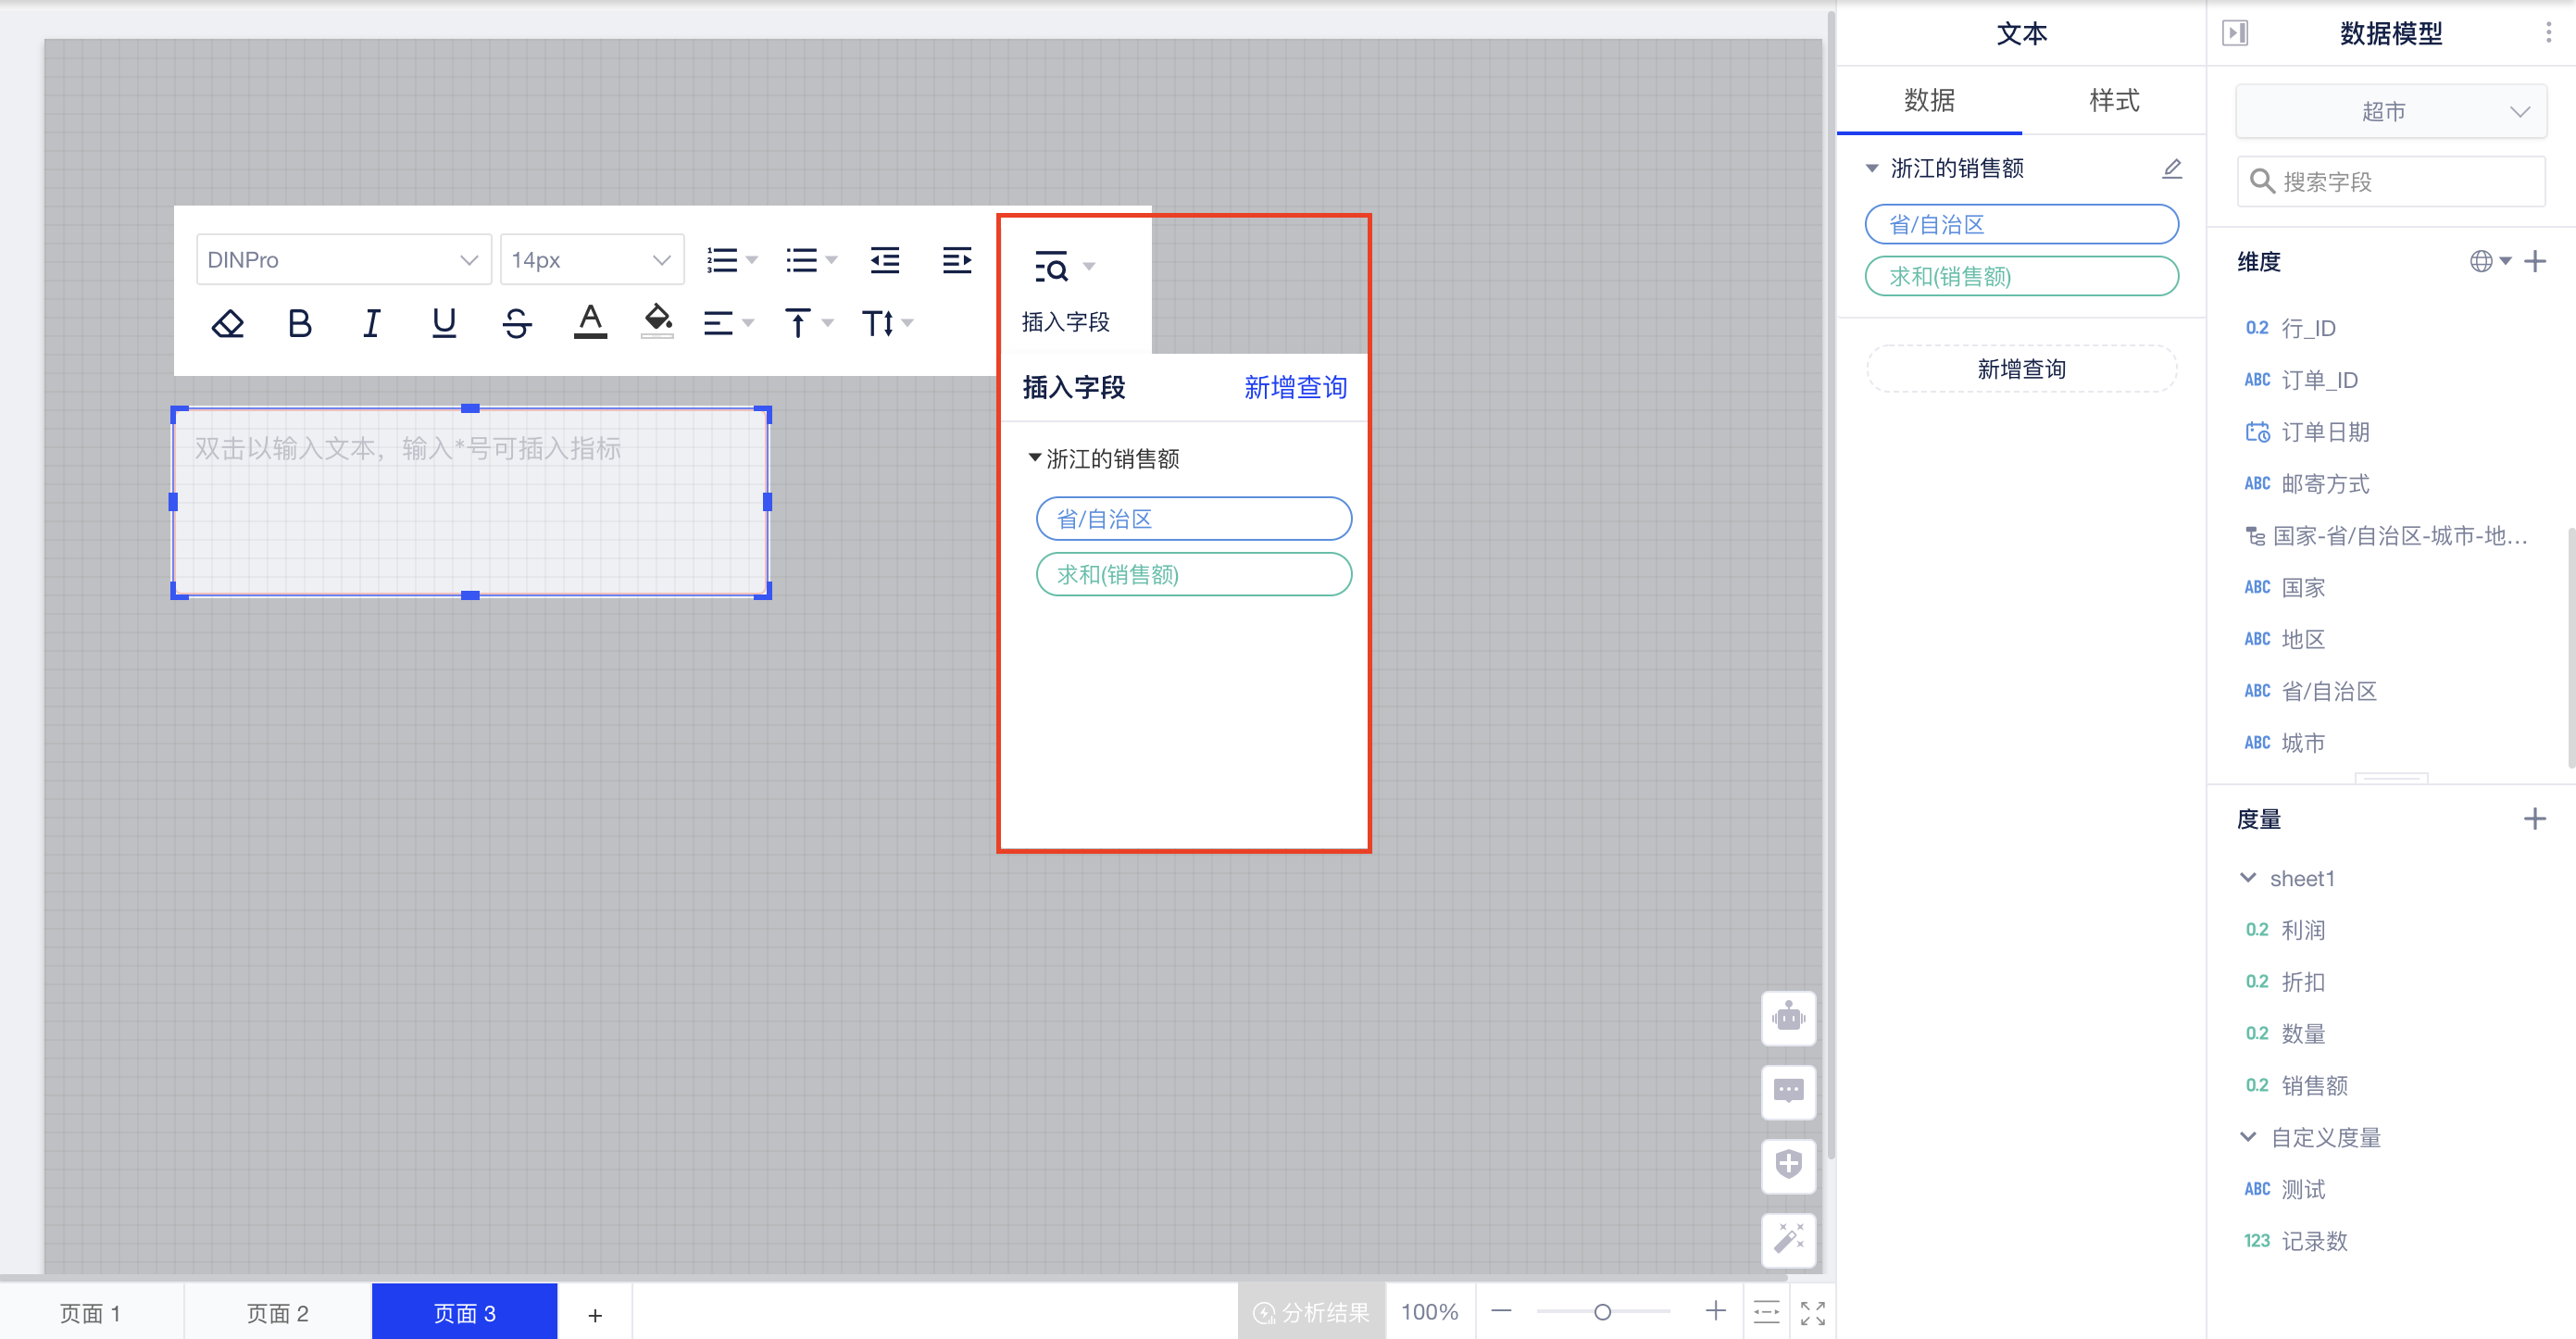Switch to the 样式 tab
The height and width of the screenshot is (1339, 2576).
[2111, 100]
